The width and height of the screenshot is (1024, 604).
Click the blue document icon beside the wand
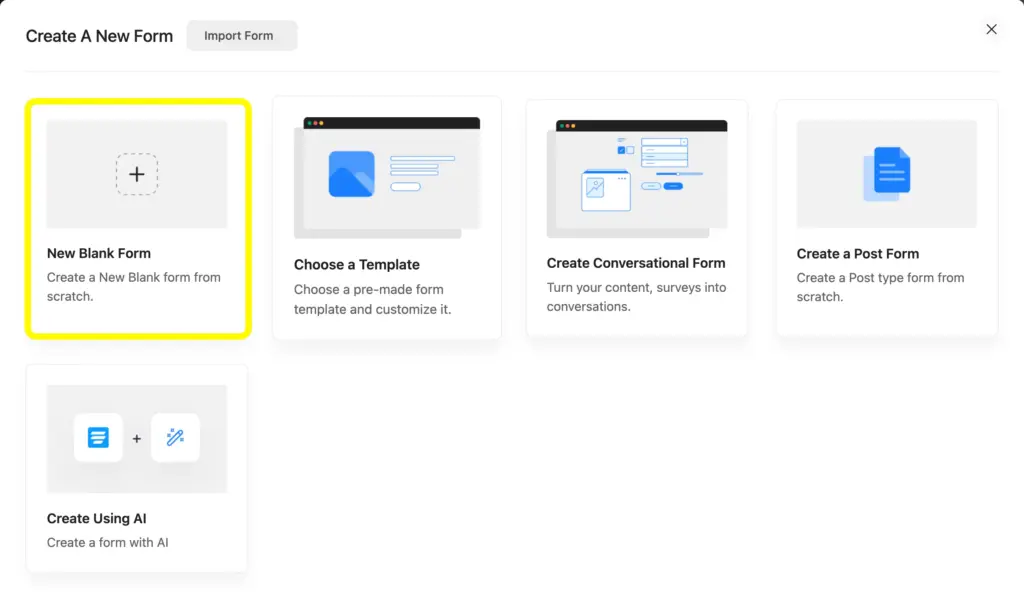click(x=97, y=438)
